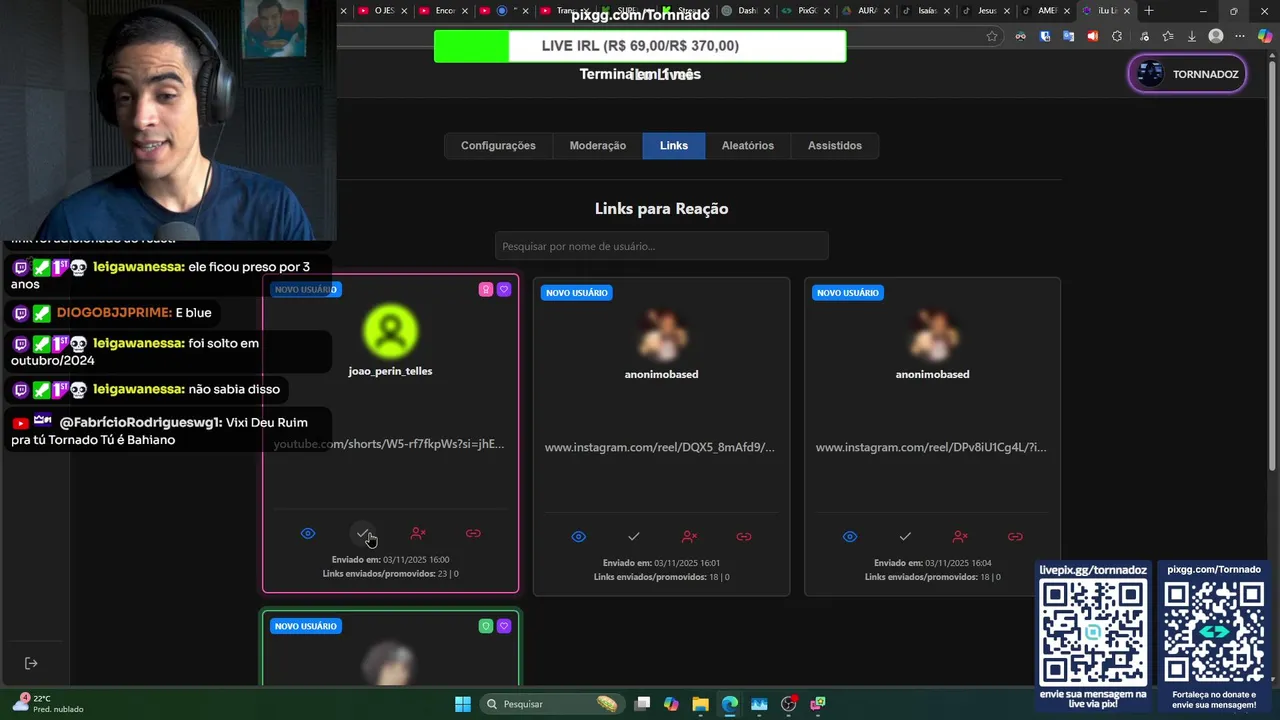View the 16:04 anonimobased link with the eye icon

850,537
